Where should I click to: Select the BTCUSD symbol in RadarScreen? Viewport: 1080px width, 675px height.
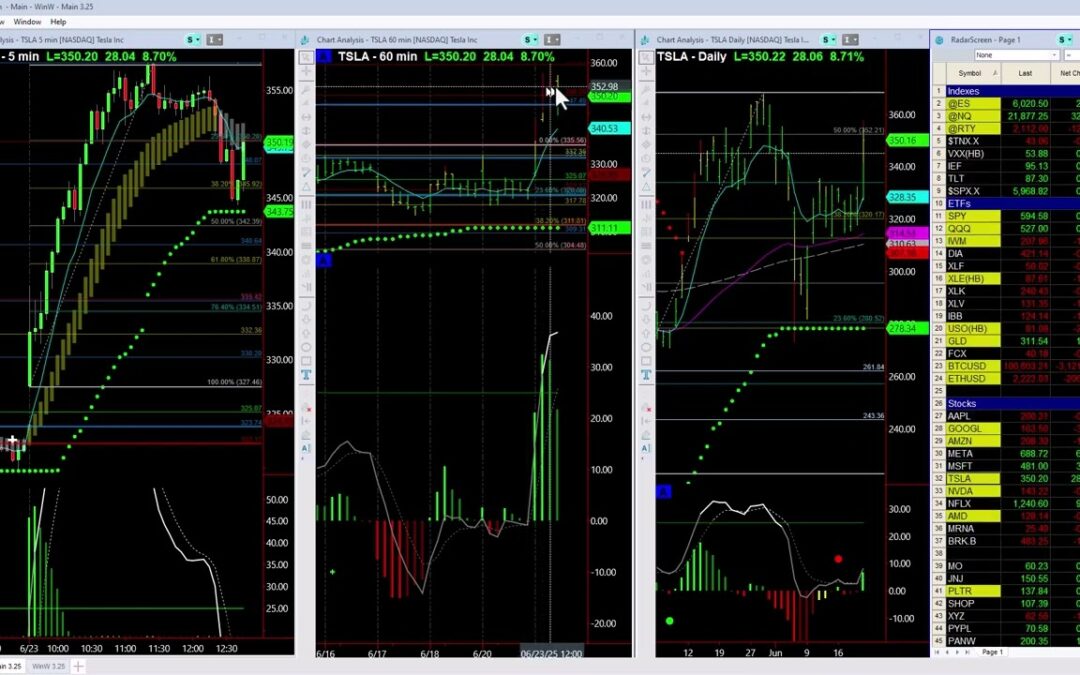(973, 366)
